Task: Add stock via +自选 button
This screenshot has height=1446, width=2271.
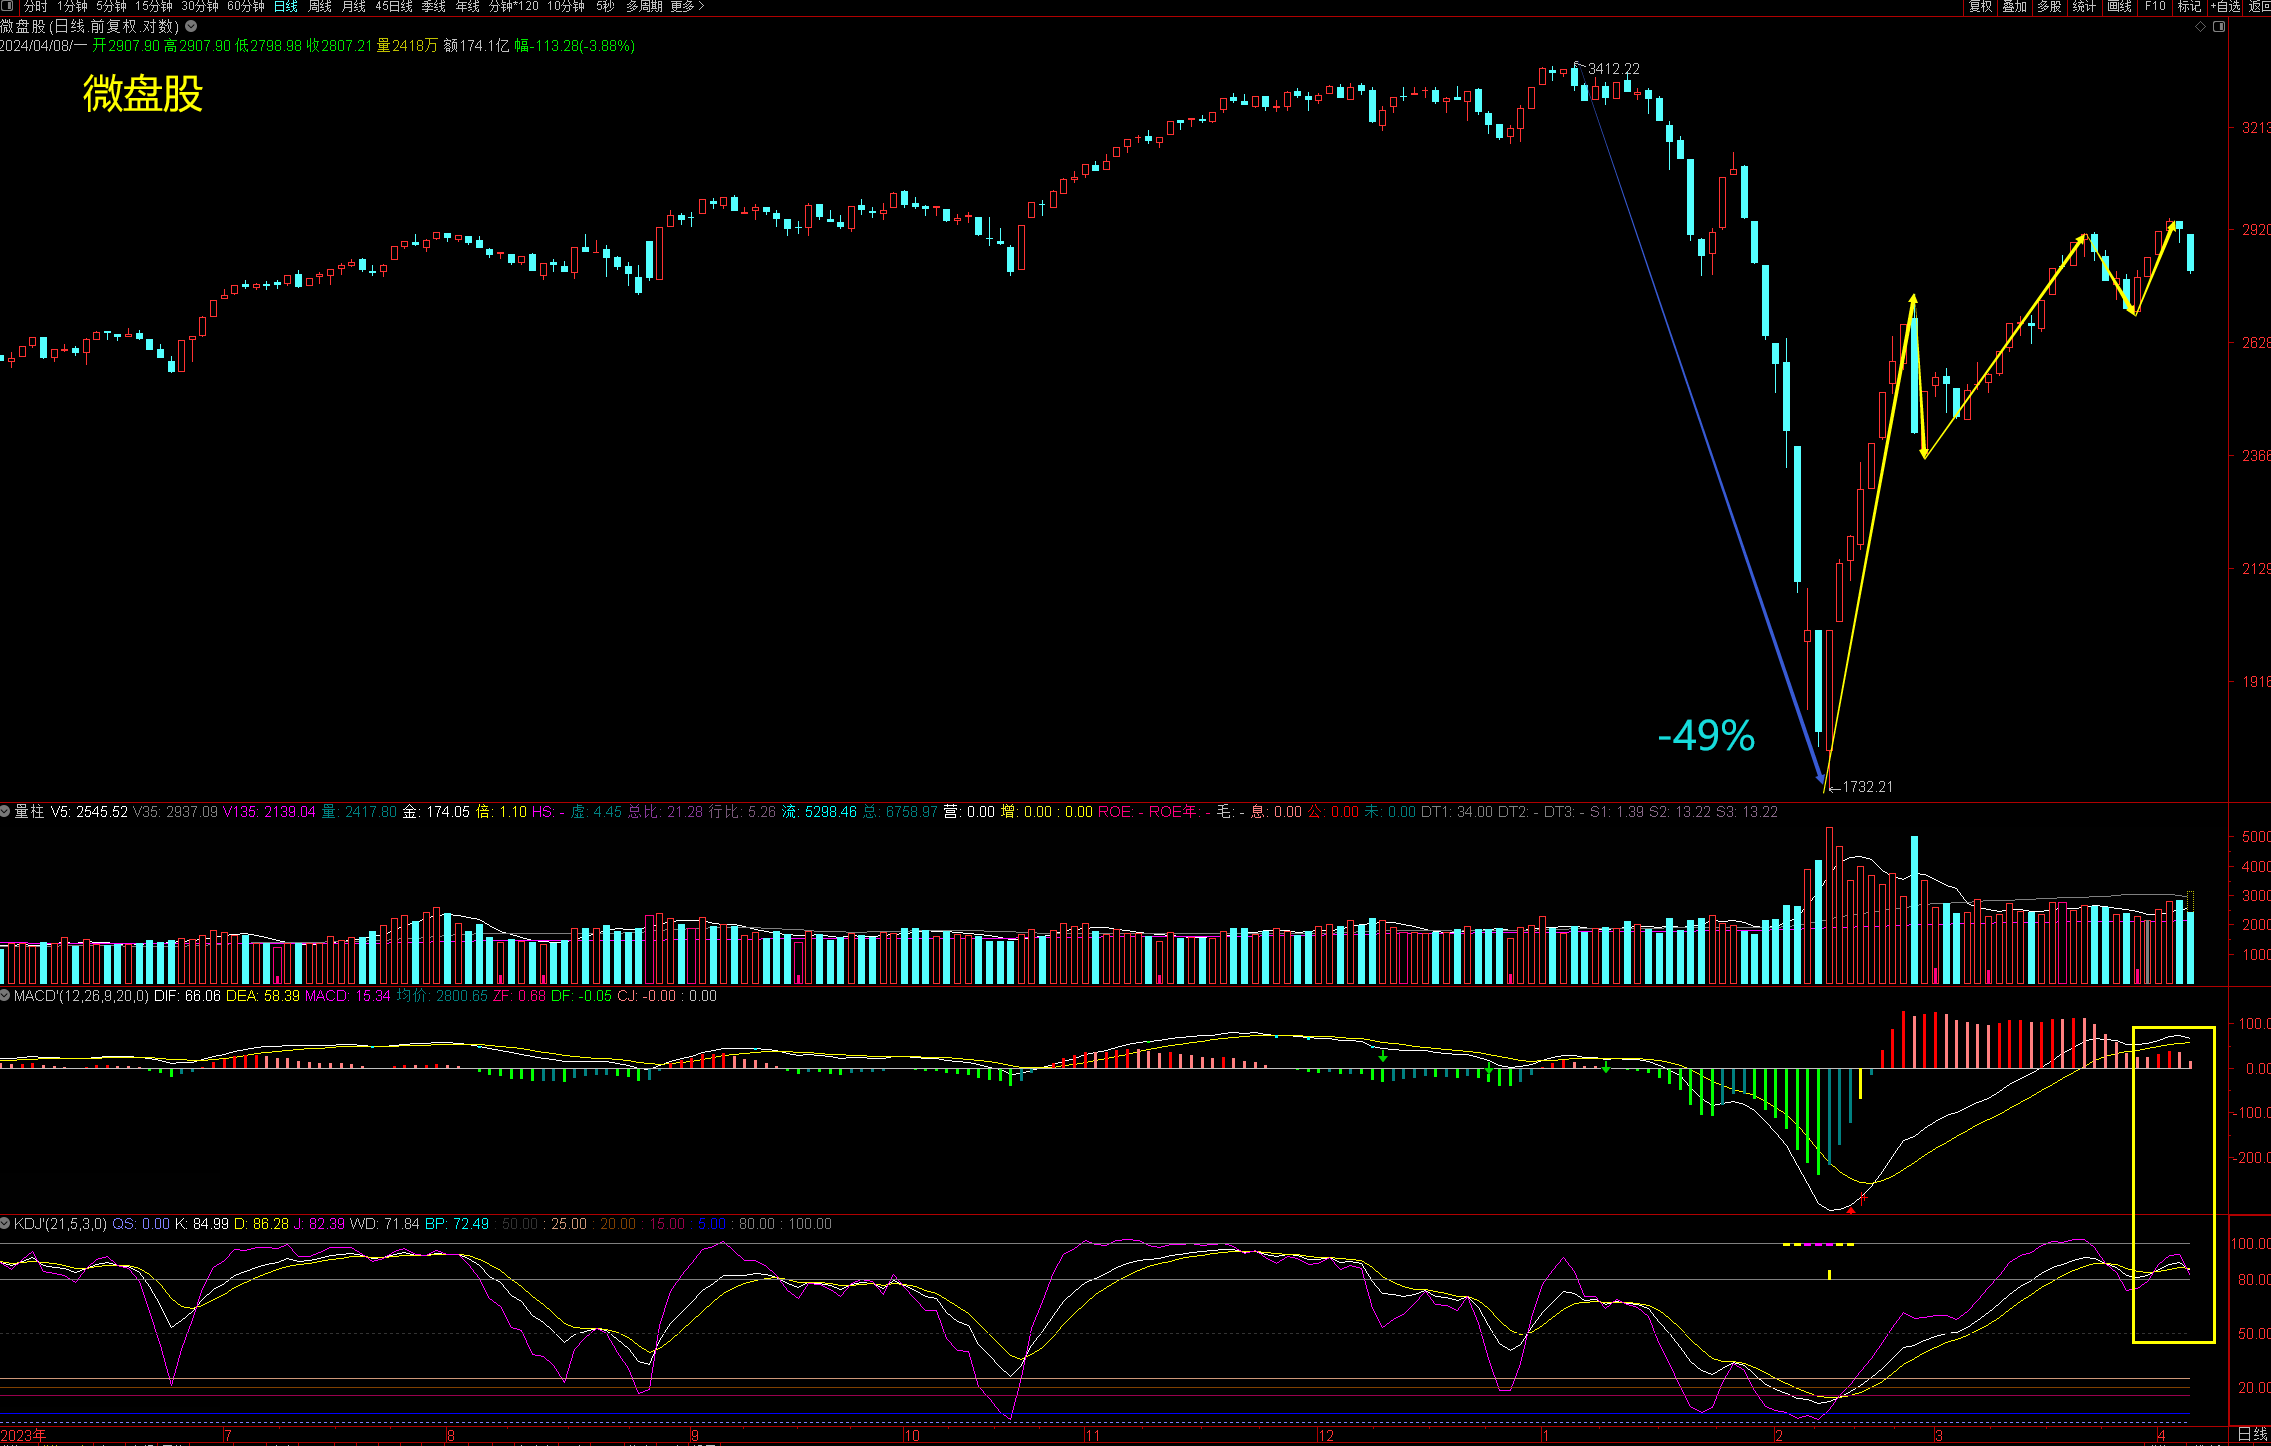Action: point(2226,6)
